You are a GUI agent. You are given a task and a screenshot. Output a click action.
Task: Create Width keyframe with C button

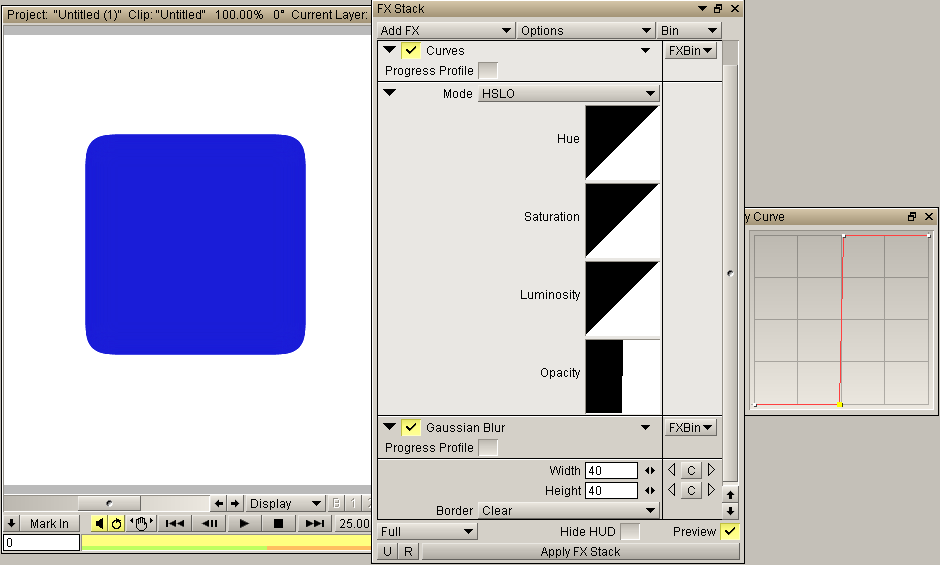tap(691, 470)
